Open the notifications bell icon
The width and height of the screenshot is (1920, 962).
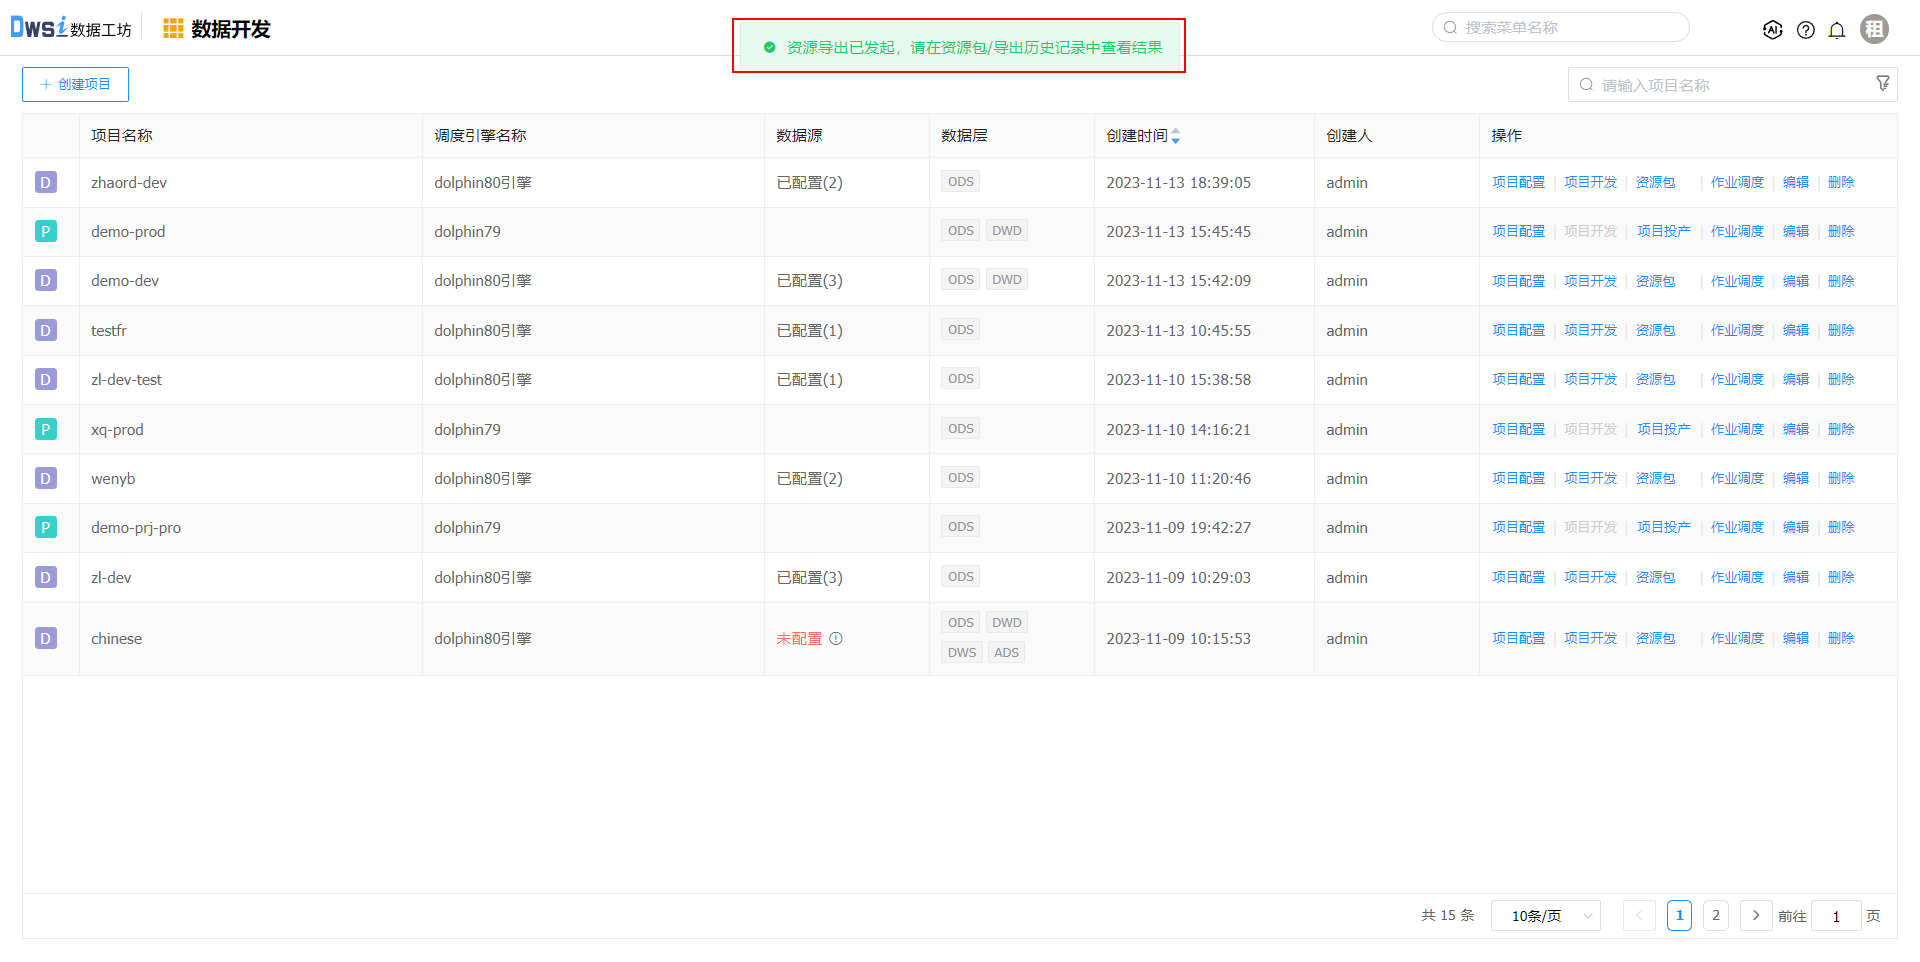(x=1837, y=30)
